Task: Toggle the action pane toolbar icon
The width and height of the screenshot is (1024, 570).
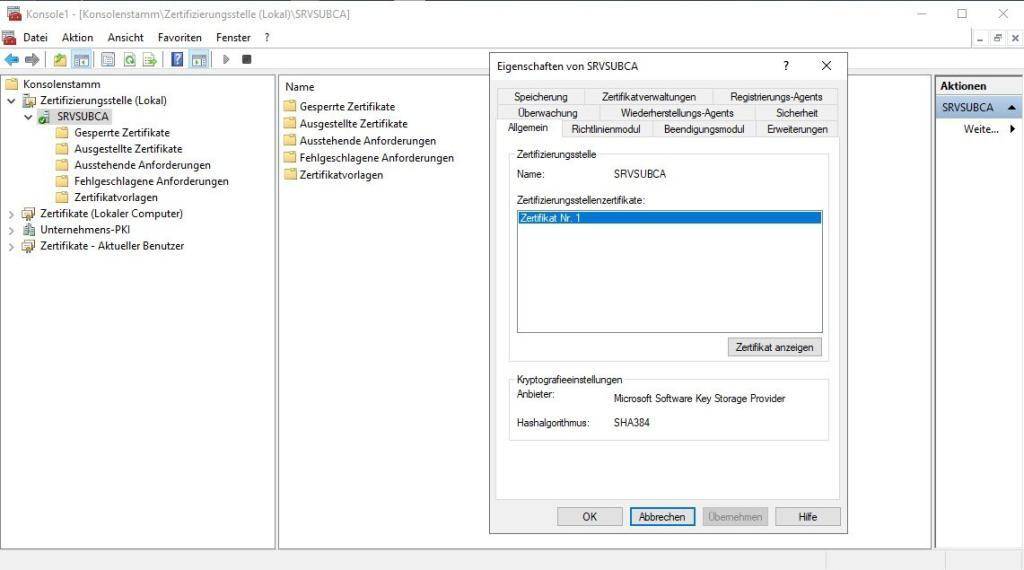Action: click(x=199, y=60)
